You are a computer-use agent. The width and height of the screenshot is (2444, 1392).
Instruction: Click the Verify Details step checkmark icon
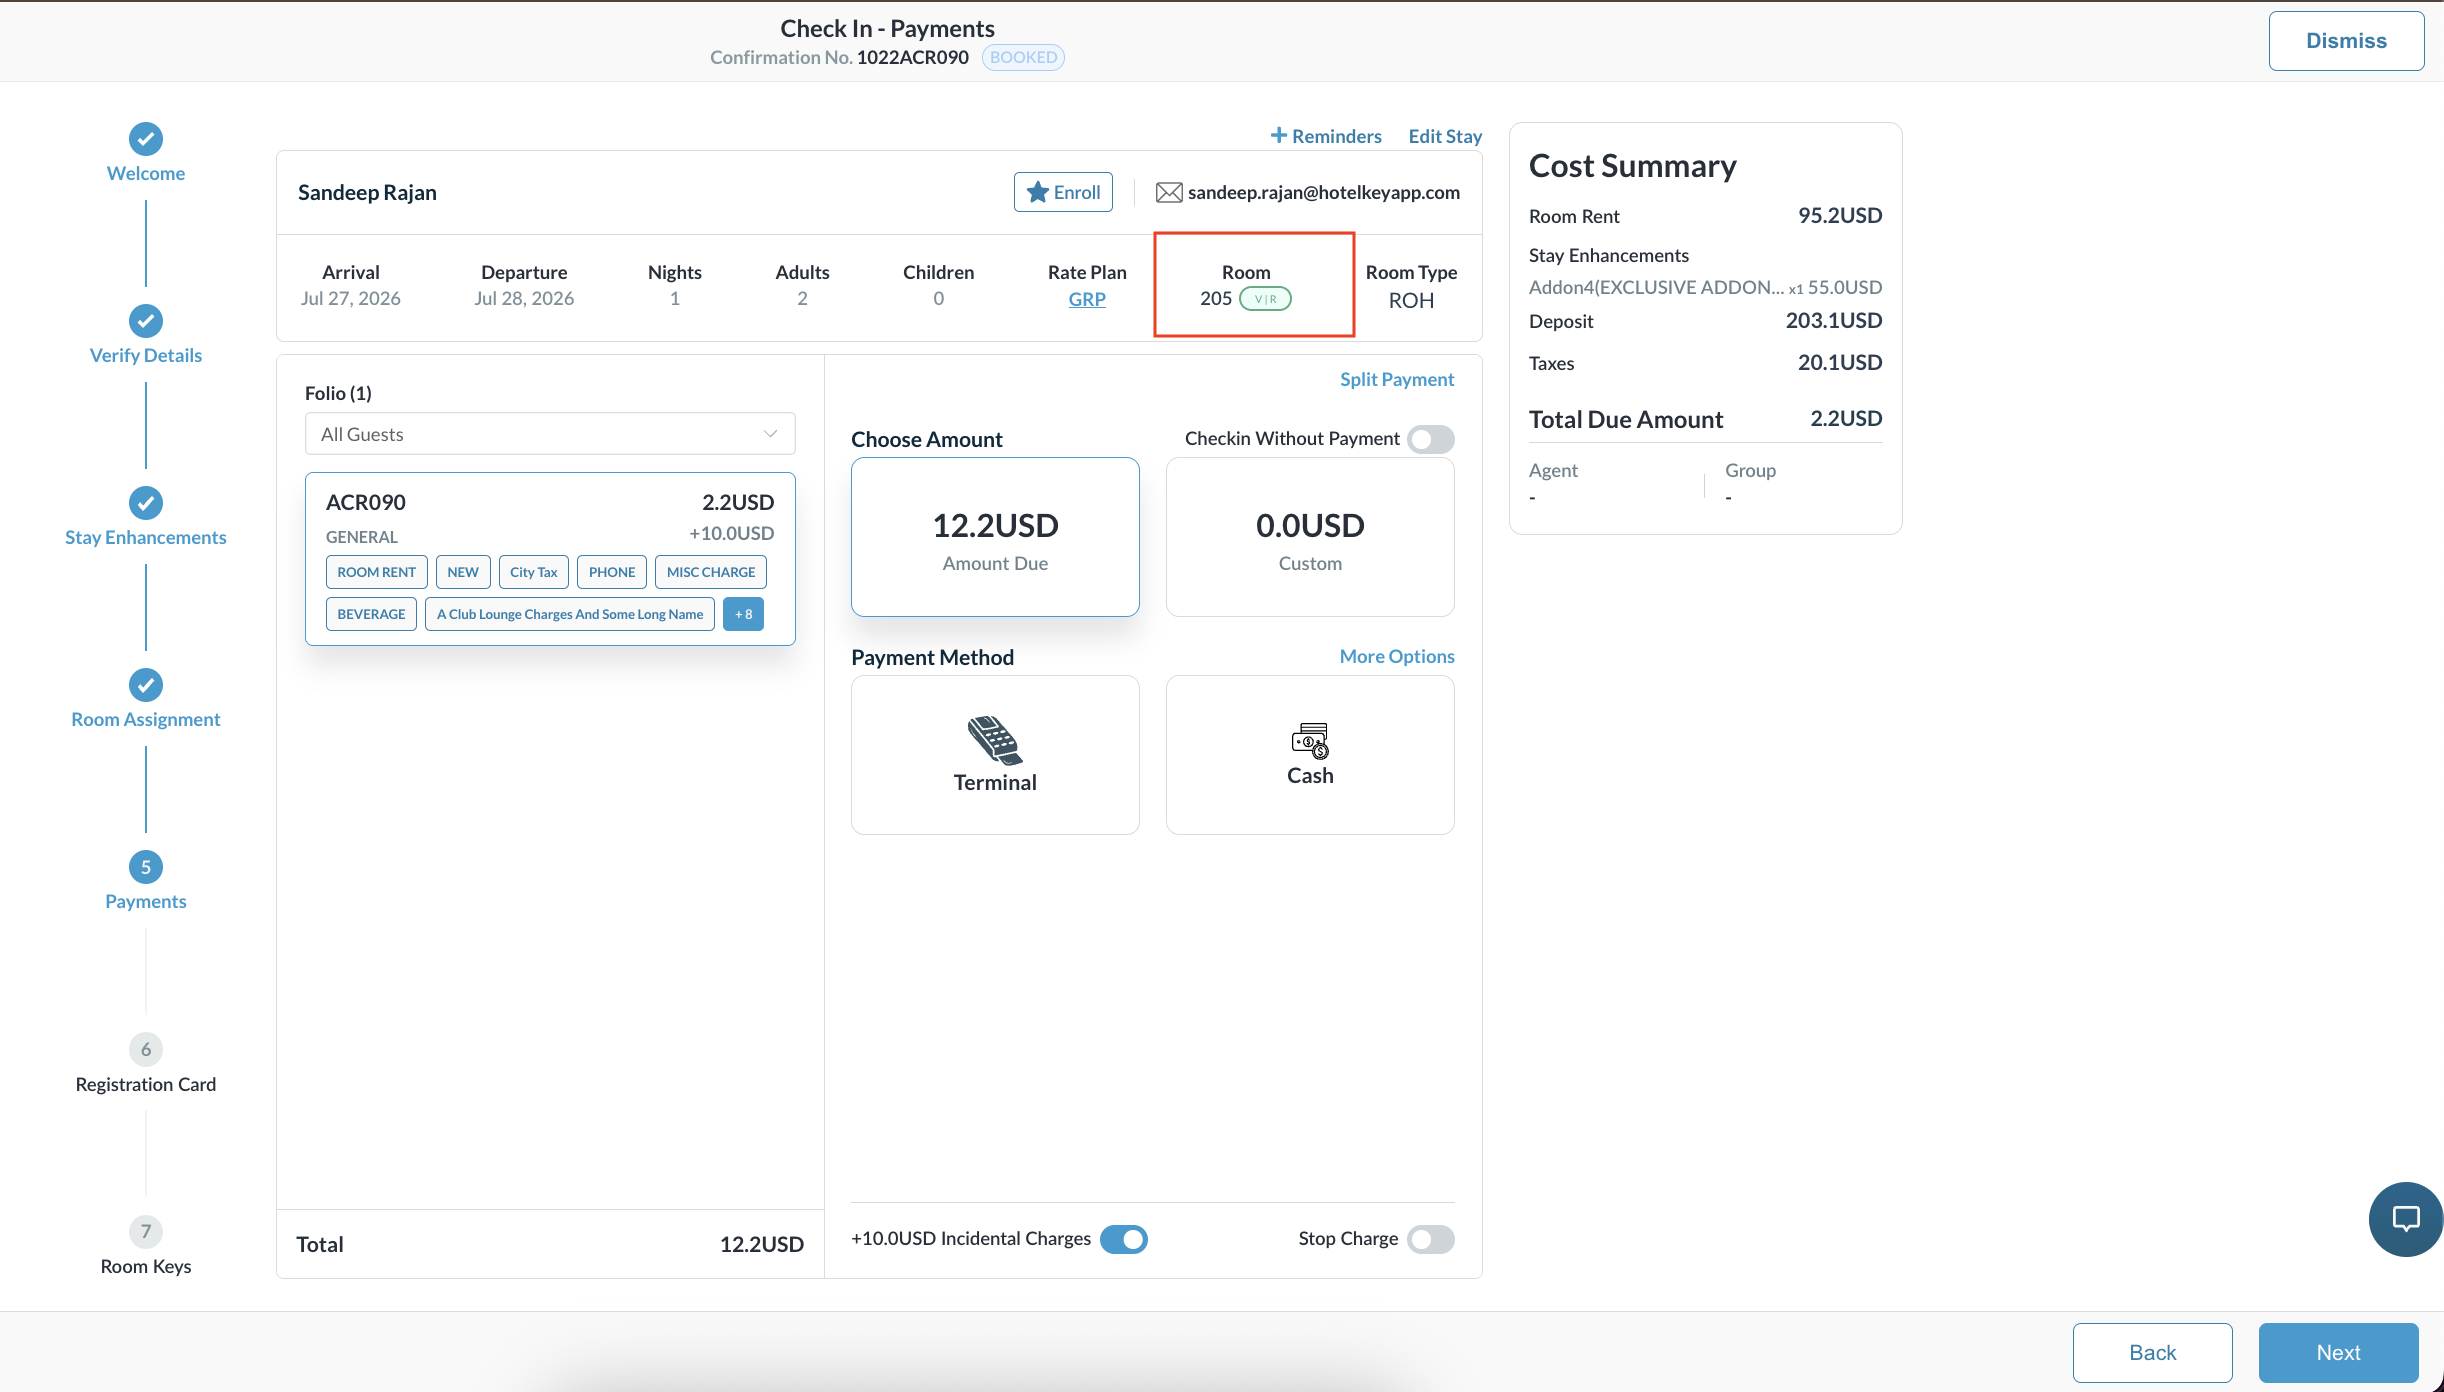click(x=146, y=321)
